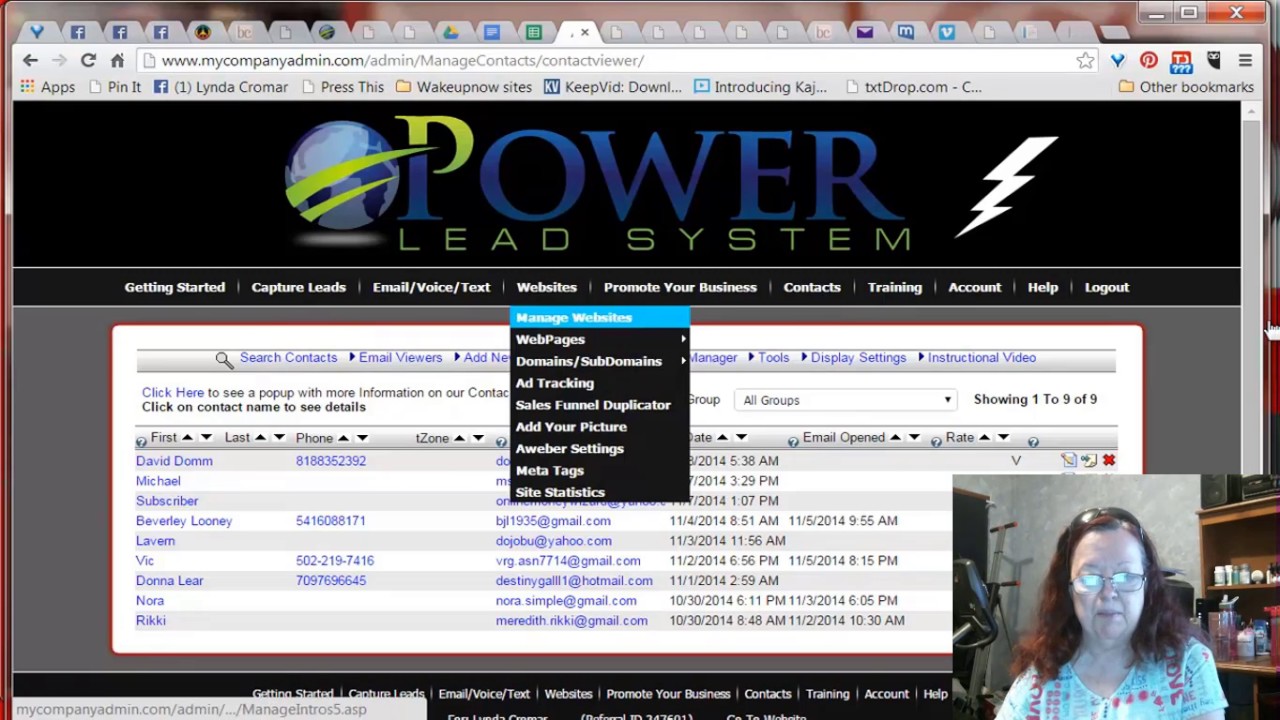This screenshot has width=1280, height=720.
Task: Click Logout in the top navigation
Action: [x=1106, y=287]
